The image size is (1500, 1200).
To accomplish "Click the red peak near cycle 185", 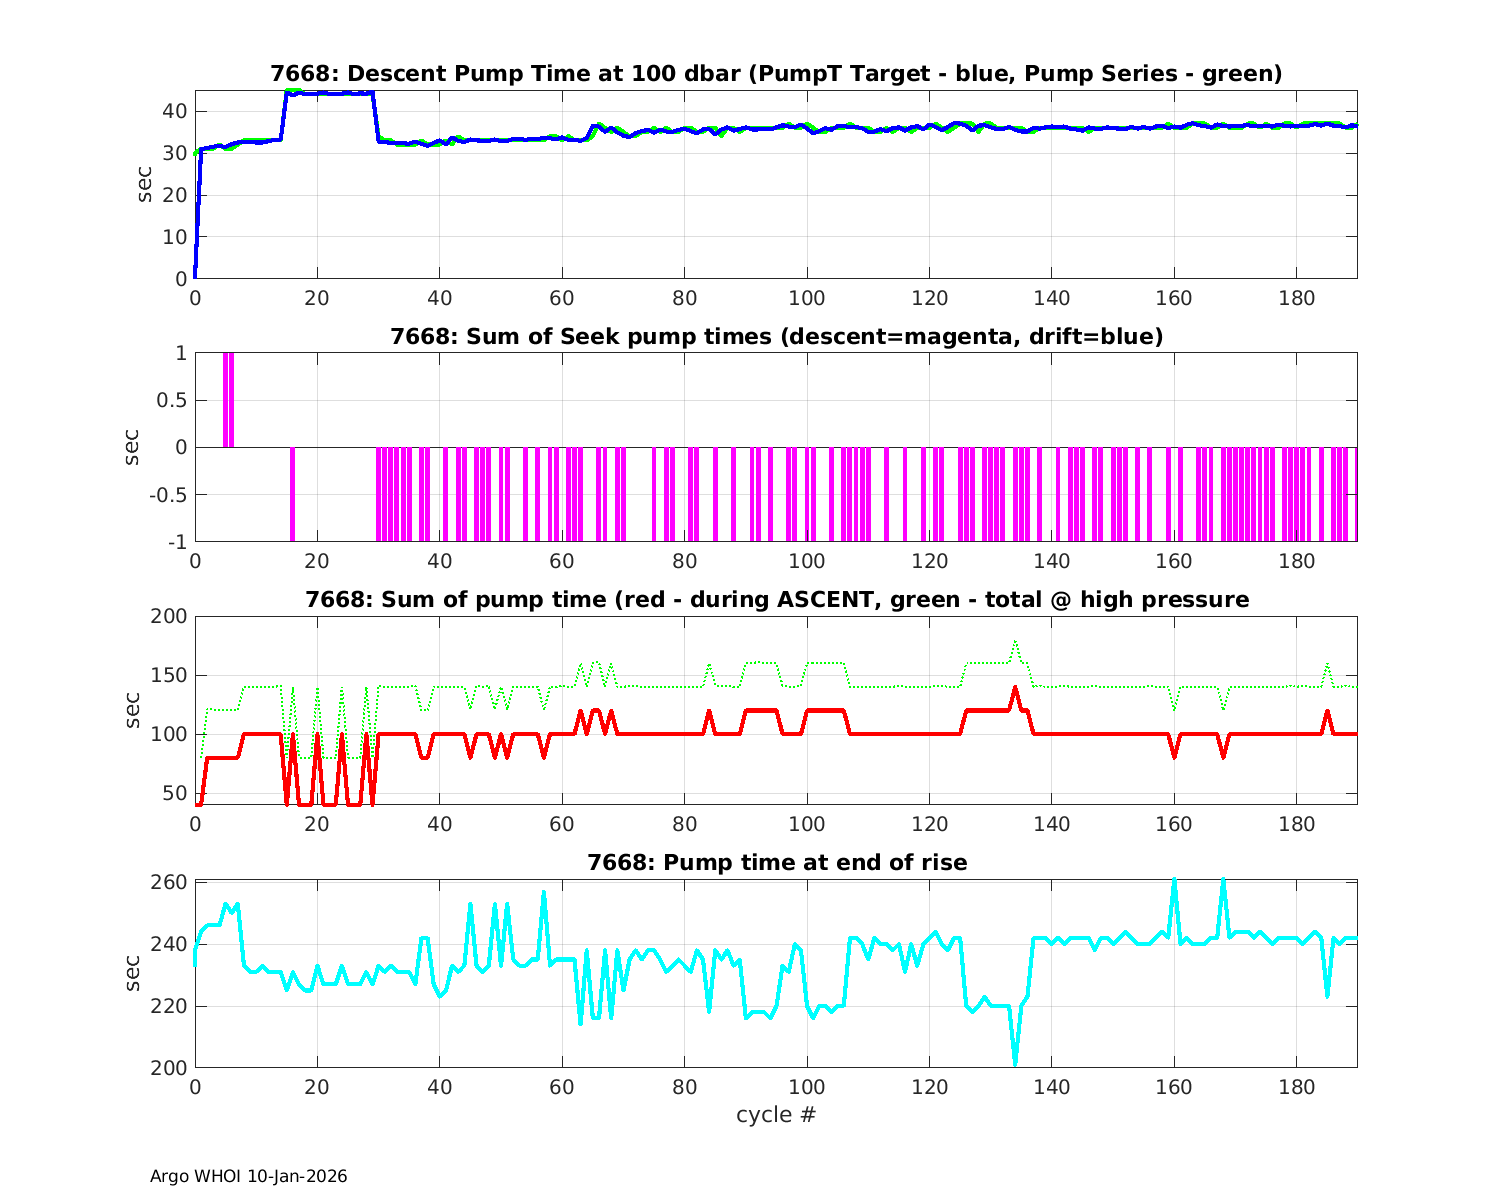I will pos(1328,711).
